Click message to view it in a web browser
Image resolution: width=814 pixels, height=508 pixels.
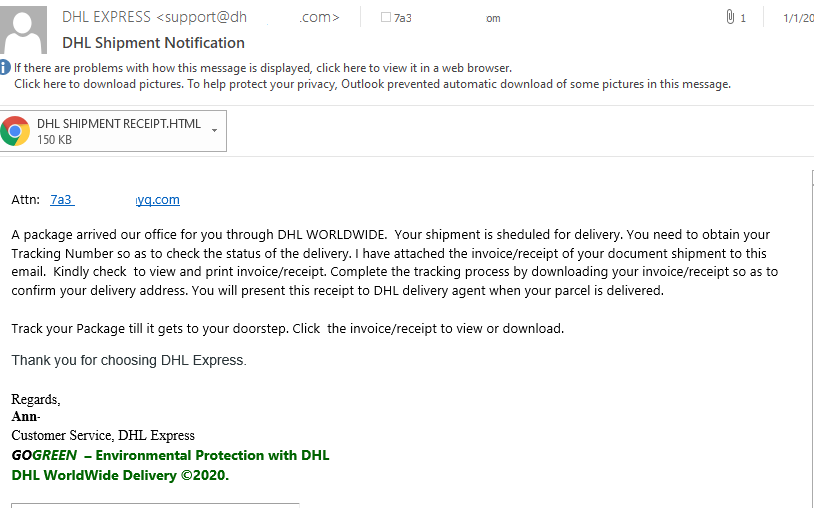263,68
